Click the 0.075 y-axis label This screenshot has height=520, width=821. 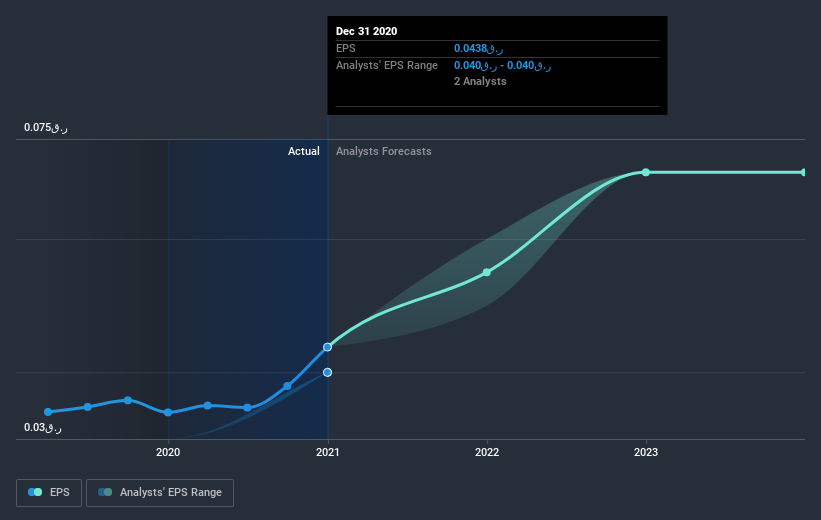tap(46, 127)
